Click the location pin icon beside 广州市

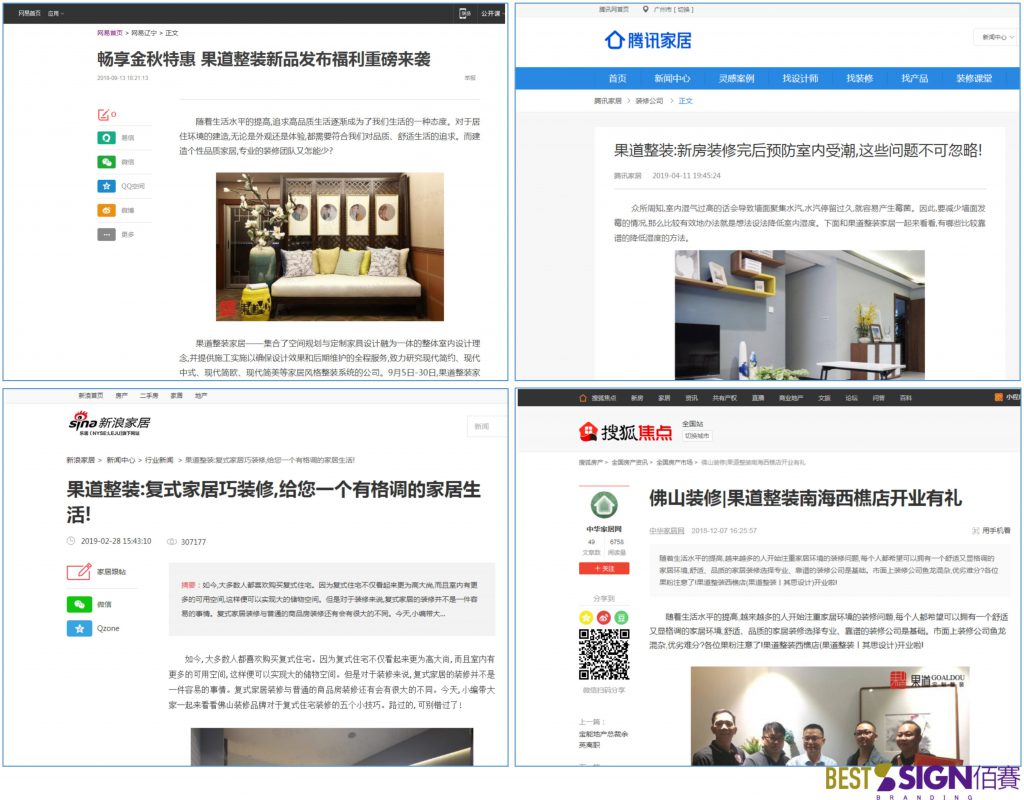tap(646, 9)
